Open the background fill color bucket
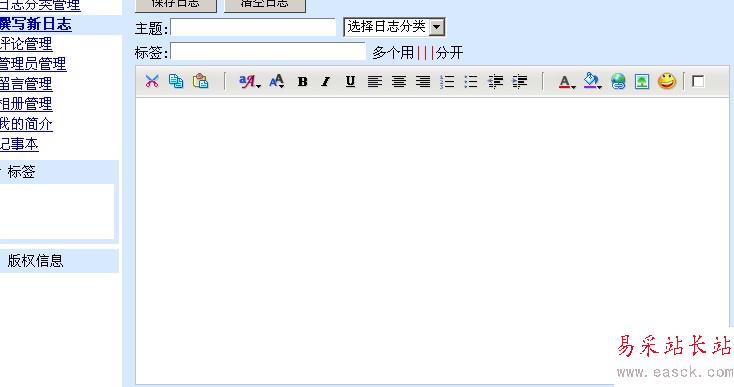 [x=592, y=81]
